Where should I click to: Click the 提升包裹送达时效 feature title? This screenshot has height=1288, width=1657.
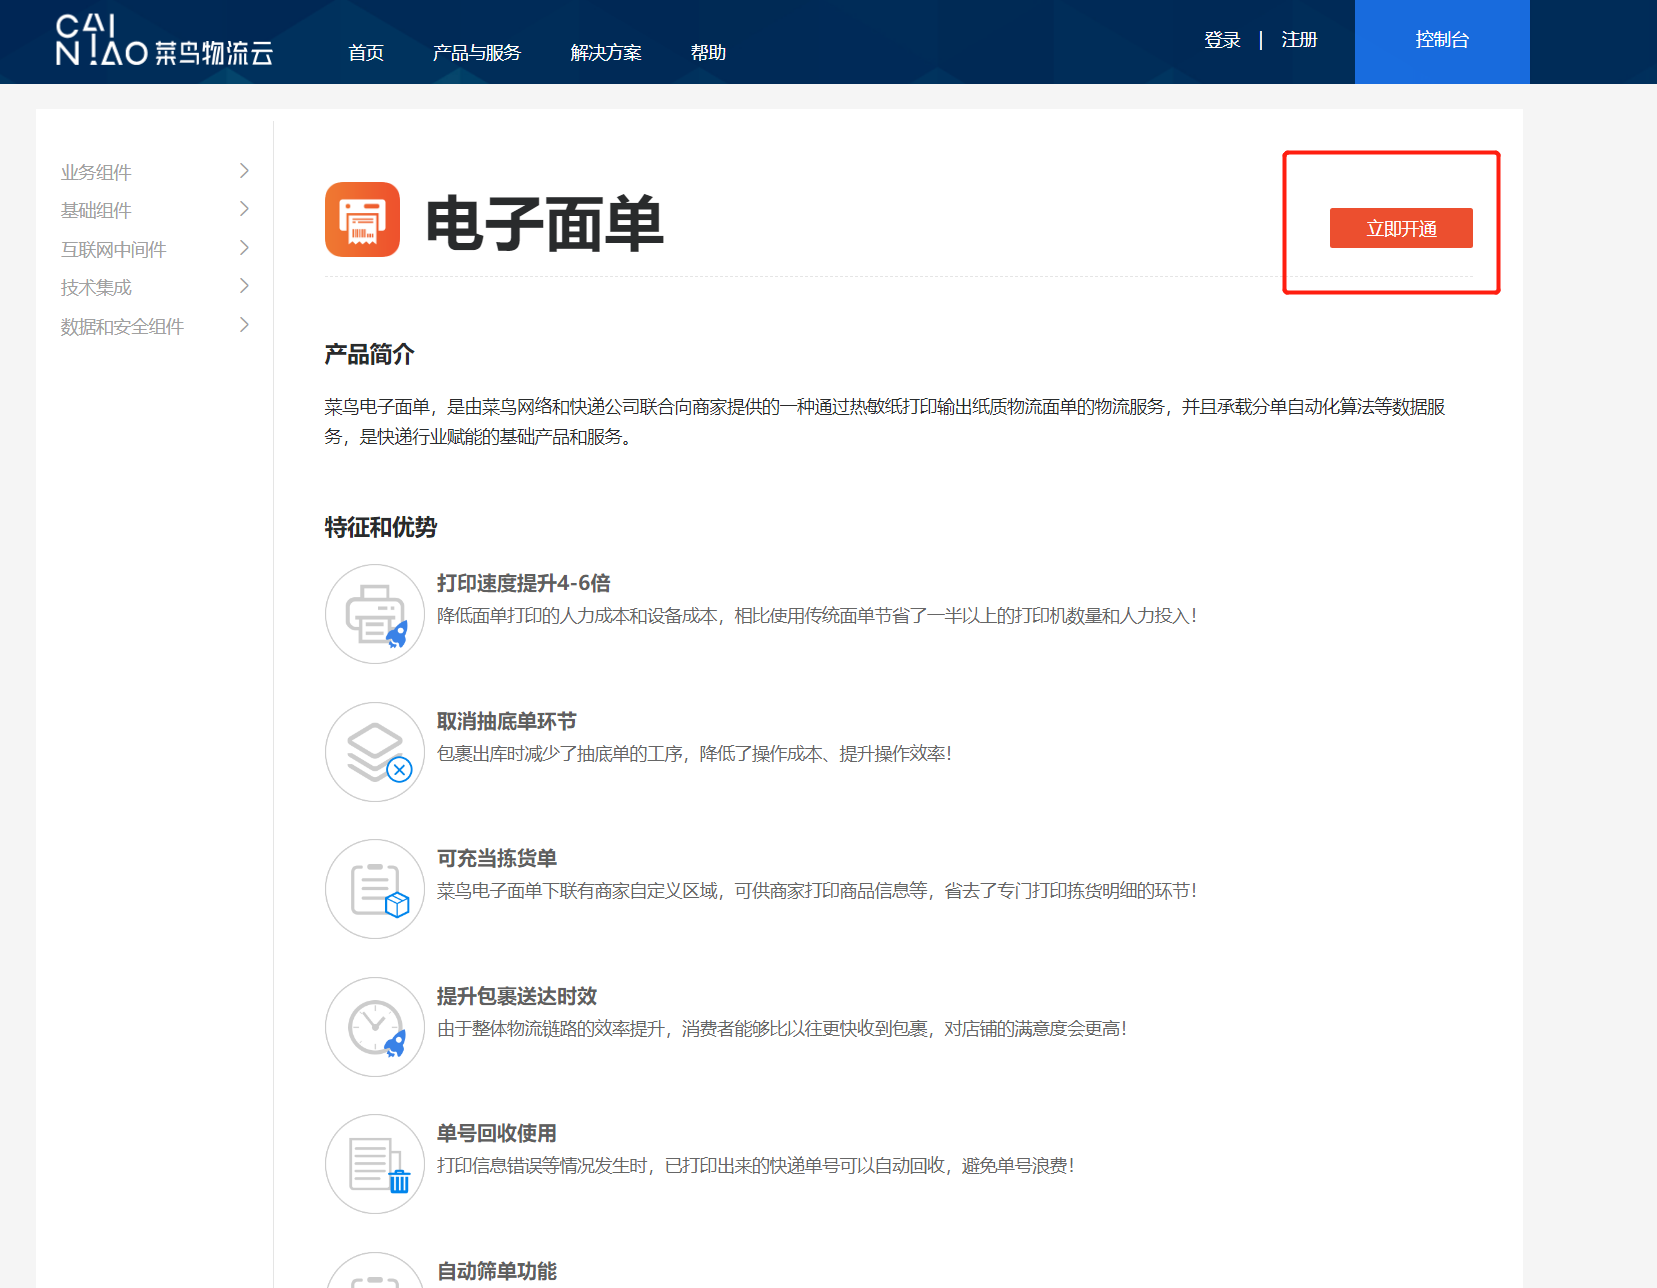pyautogui.click(x=516, y=996)
